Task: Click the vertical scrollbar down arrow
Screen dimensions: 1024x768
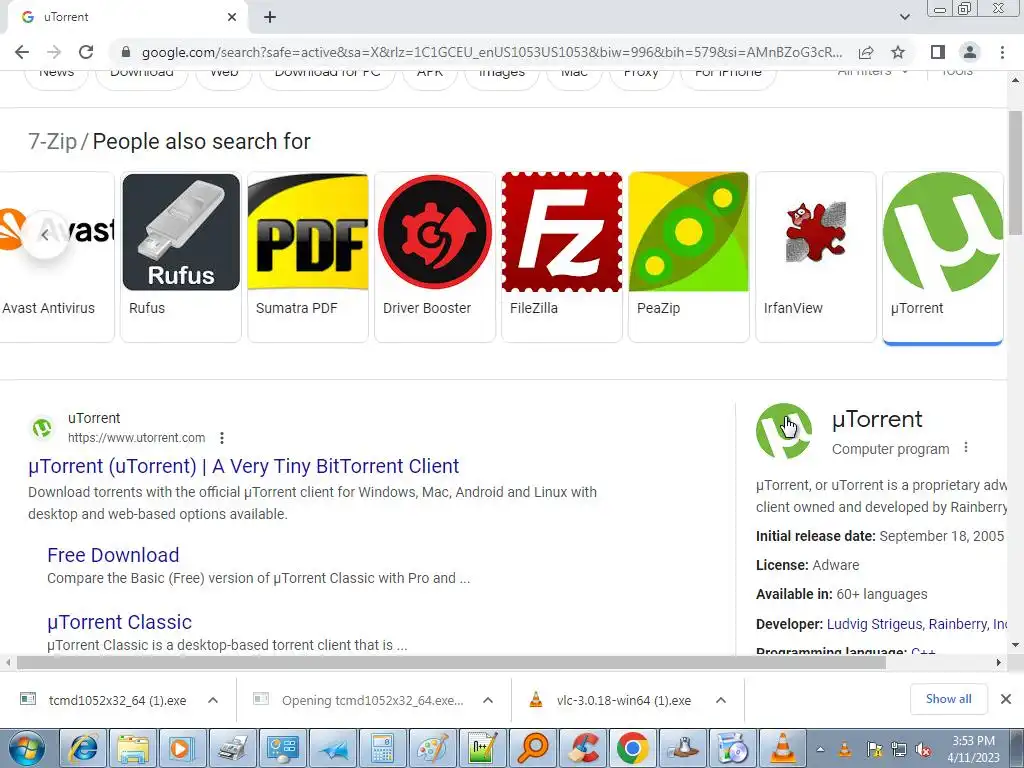Action: pos(1015,645)
